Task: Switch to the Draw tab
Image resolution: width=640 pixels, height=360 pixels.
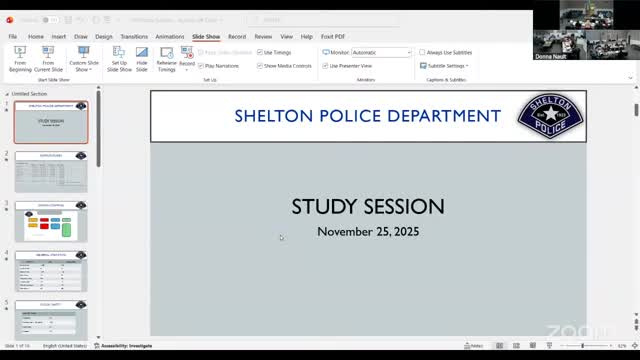Action: pyautogui.click(x=81, y=36)
